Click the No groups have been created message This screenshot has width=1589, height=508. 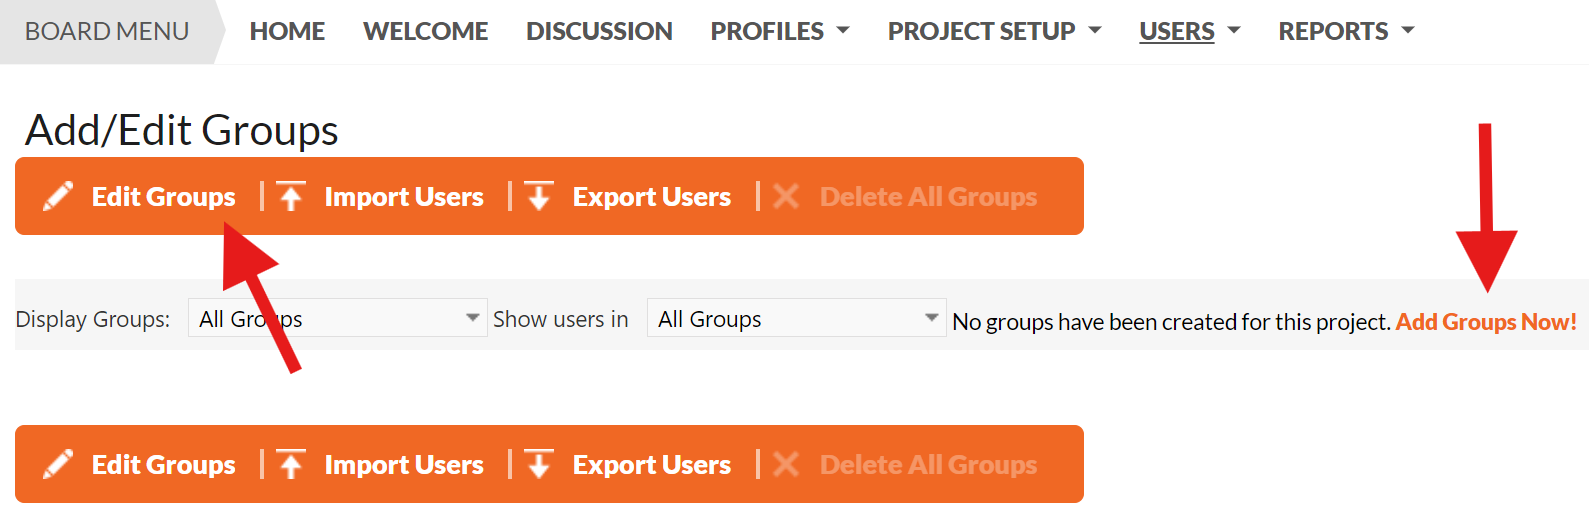pos(1172,322)
